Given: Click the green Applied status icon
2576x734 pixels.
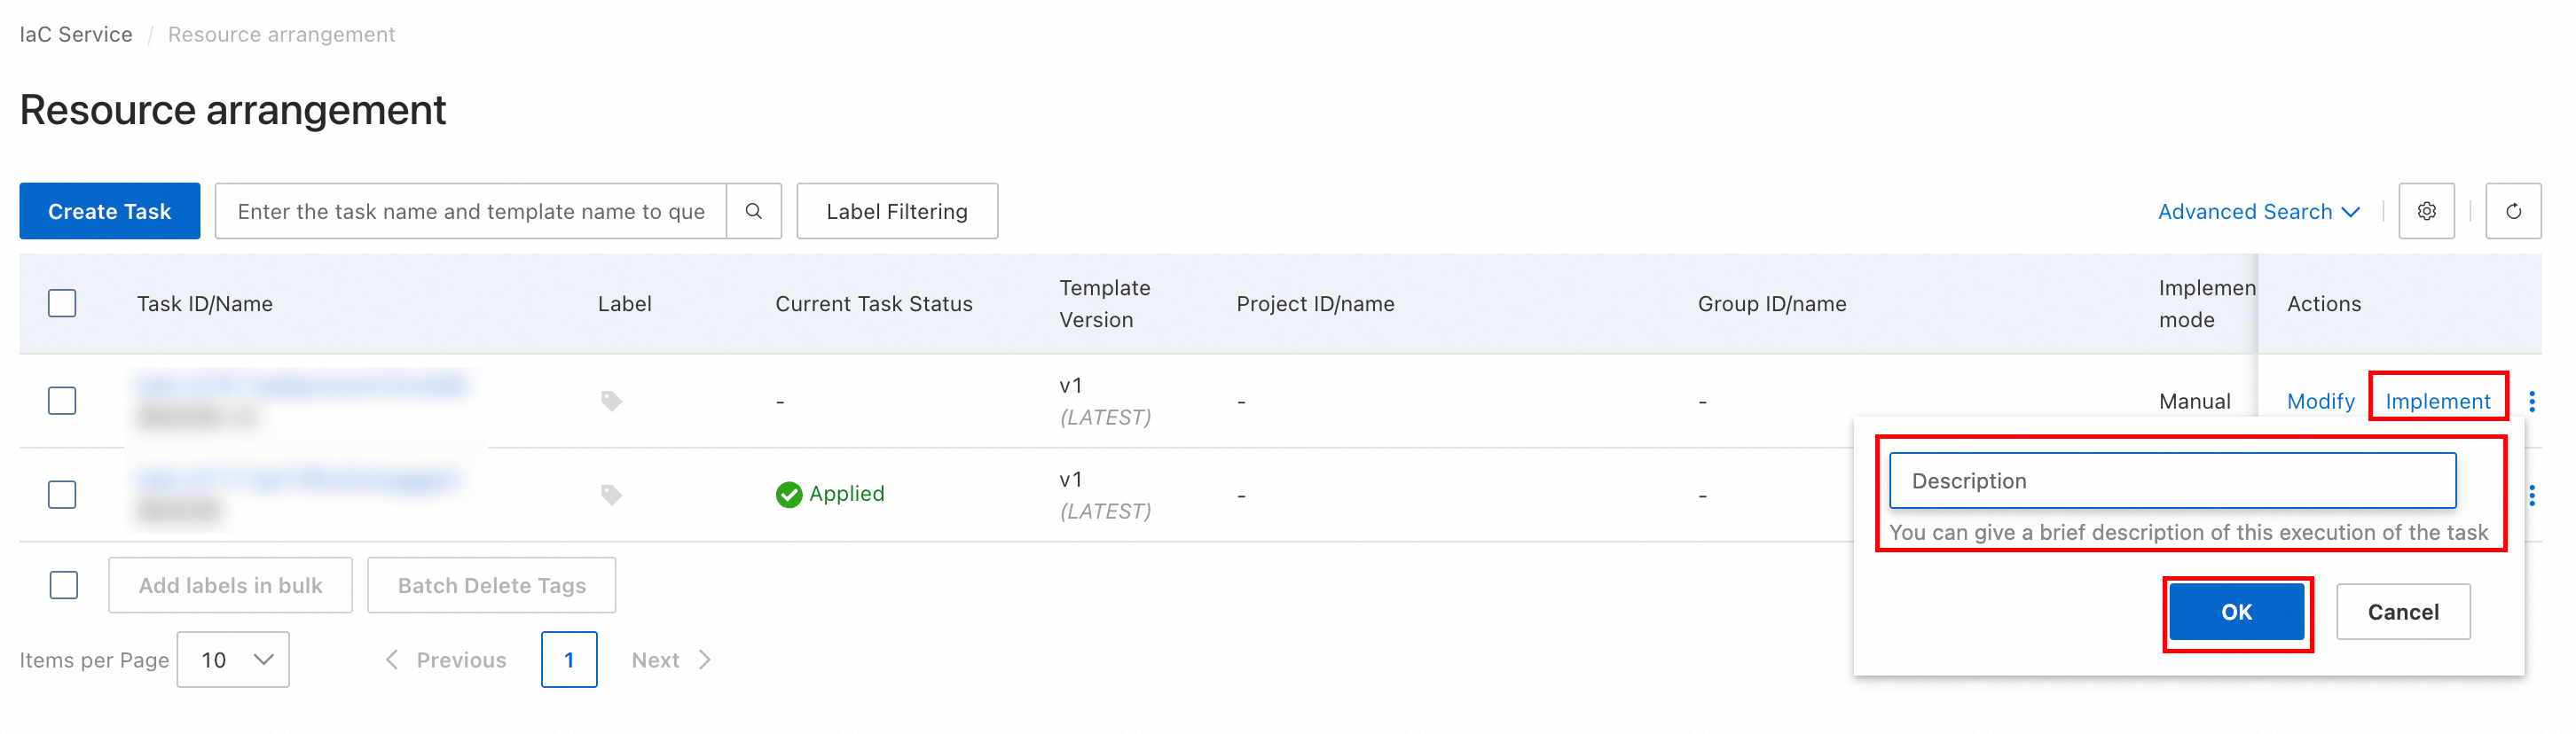Looking at the screenshot, I should click(789, 494).
